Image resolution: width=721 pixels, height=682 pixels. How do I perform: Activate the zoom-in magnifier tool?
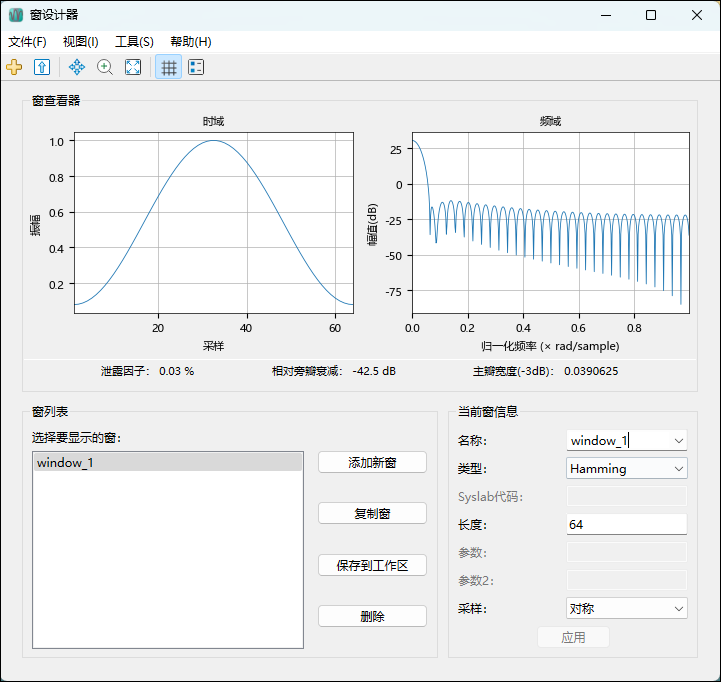click(x=105, y=67)
